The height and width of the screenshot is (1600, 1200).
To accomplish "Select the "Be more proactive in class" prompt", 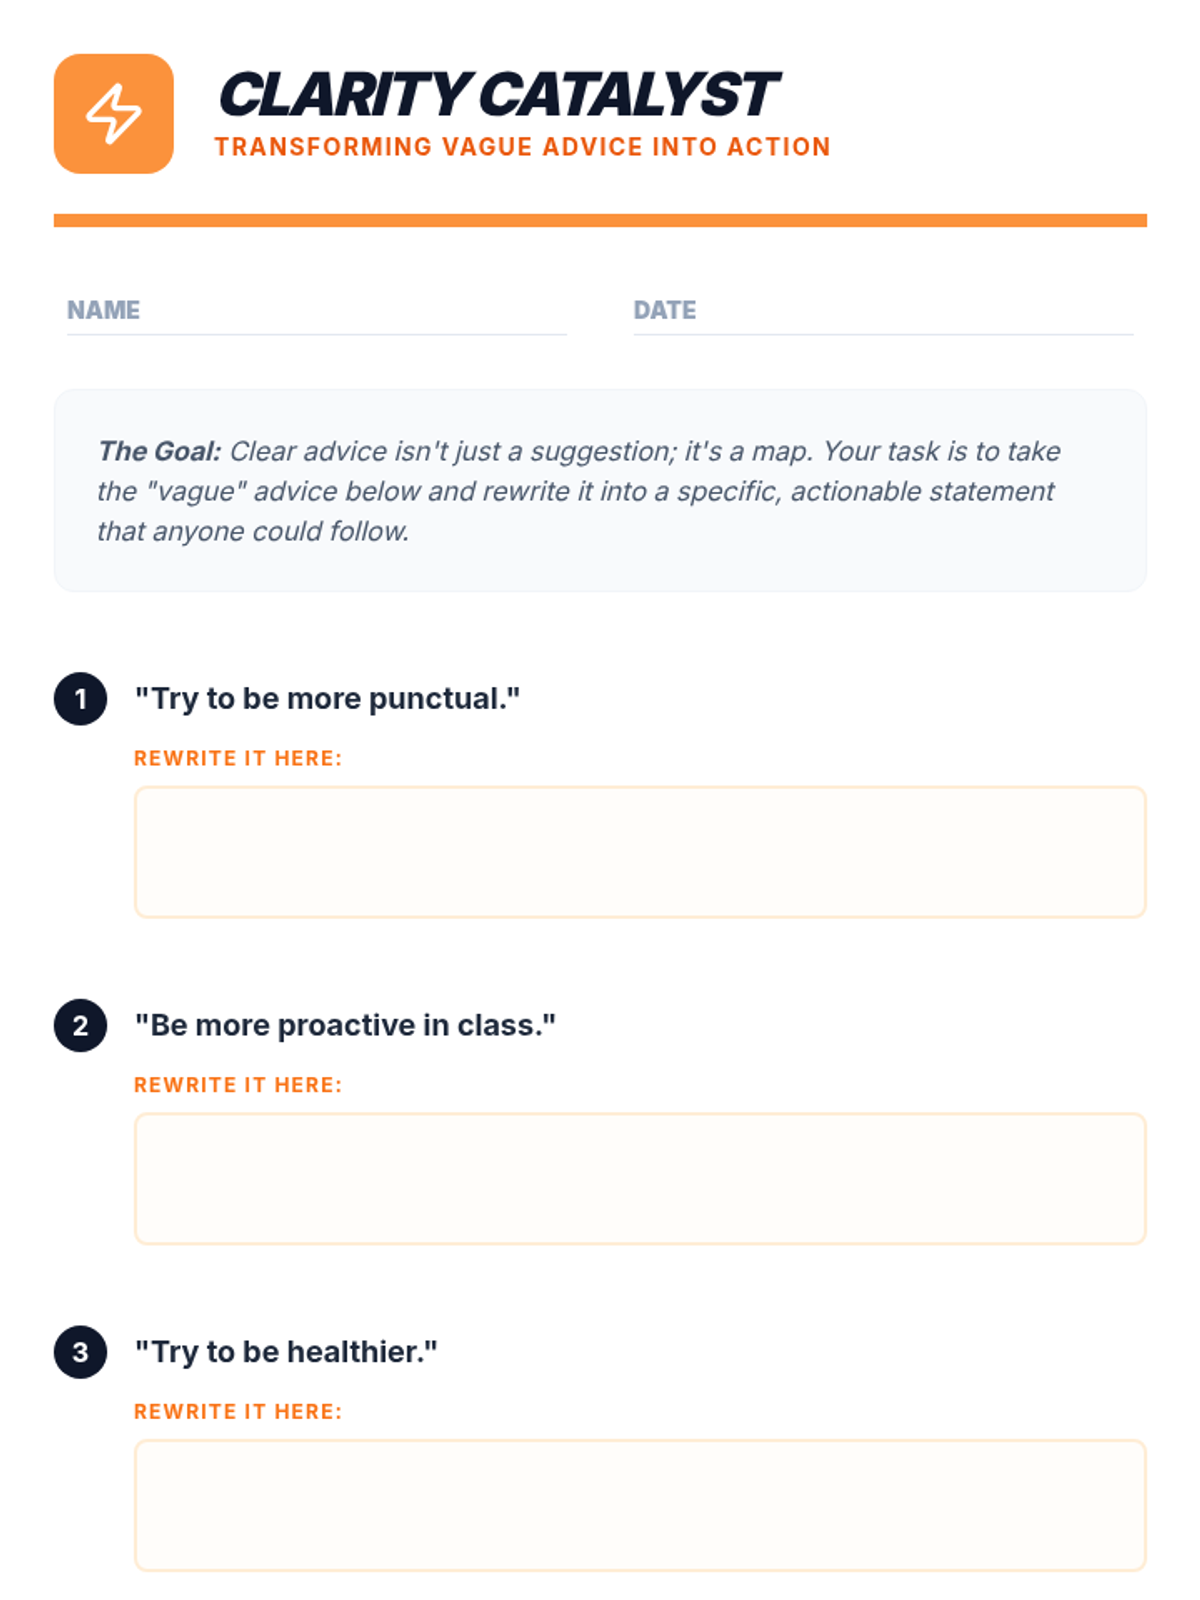I will (345, 1025).
